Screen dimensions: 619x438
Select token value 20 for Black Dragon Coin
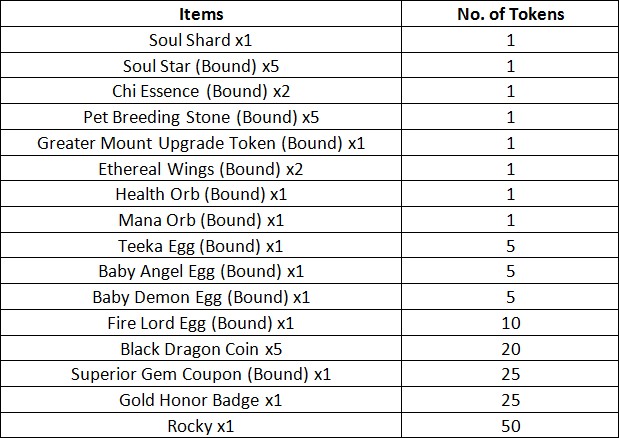[511, 349]
